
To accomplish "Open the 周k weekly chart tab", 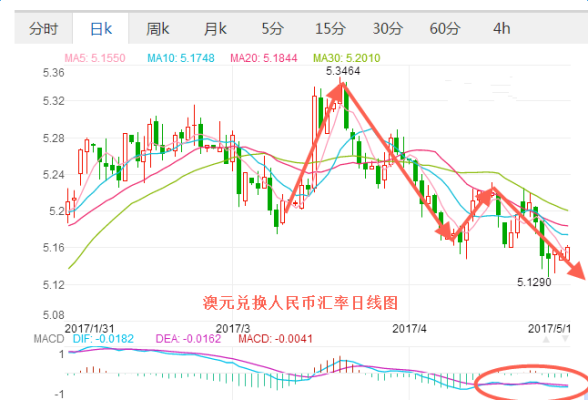I will click(x=158, y=29).
